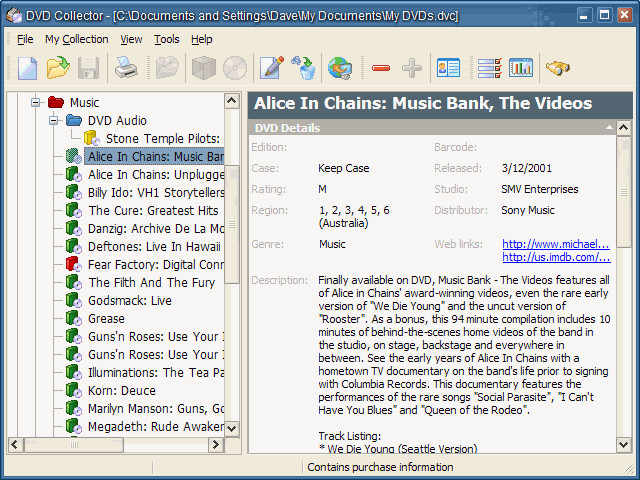
Task: Click the tree list scroll up arrow
Action: (232, 100)
